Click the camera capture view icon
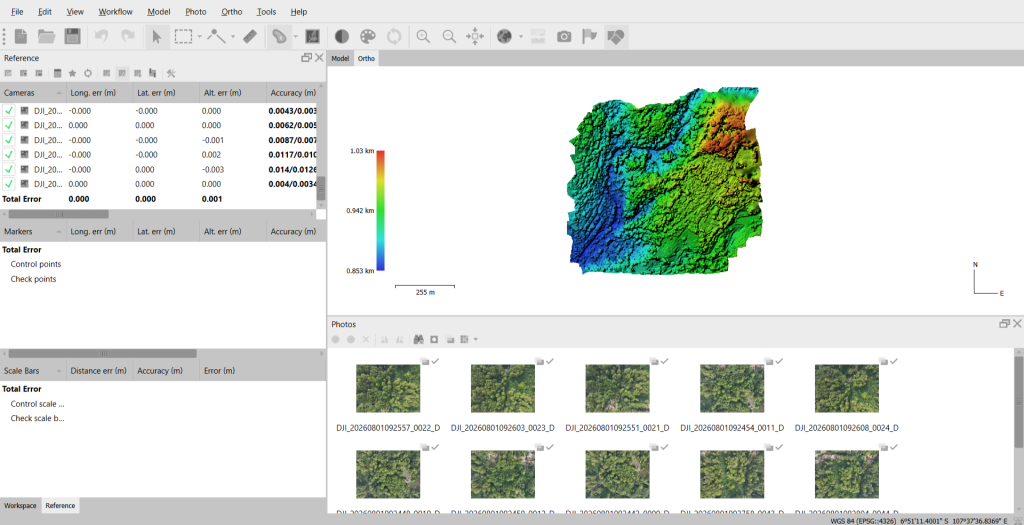The width and height of the screenshot is (1024, 525). 564,37
